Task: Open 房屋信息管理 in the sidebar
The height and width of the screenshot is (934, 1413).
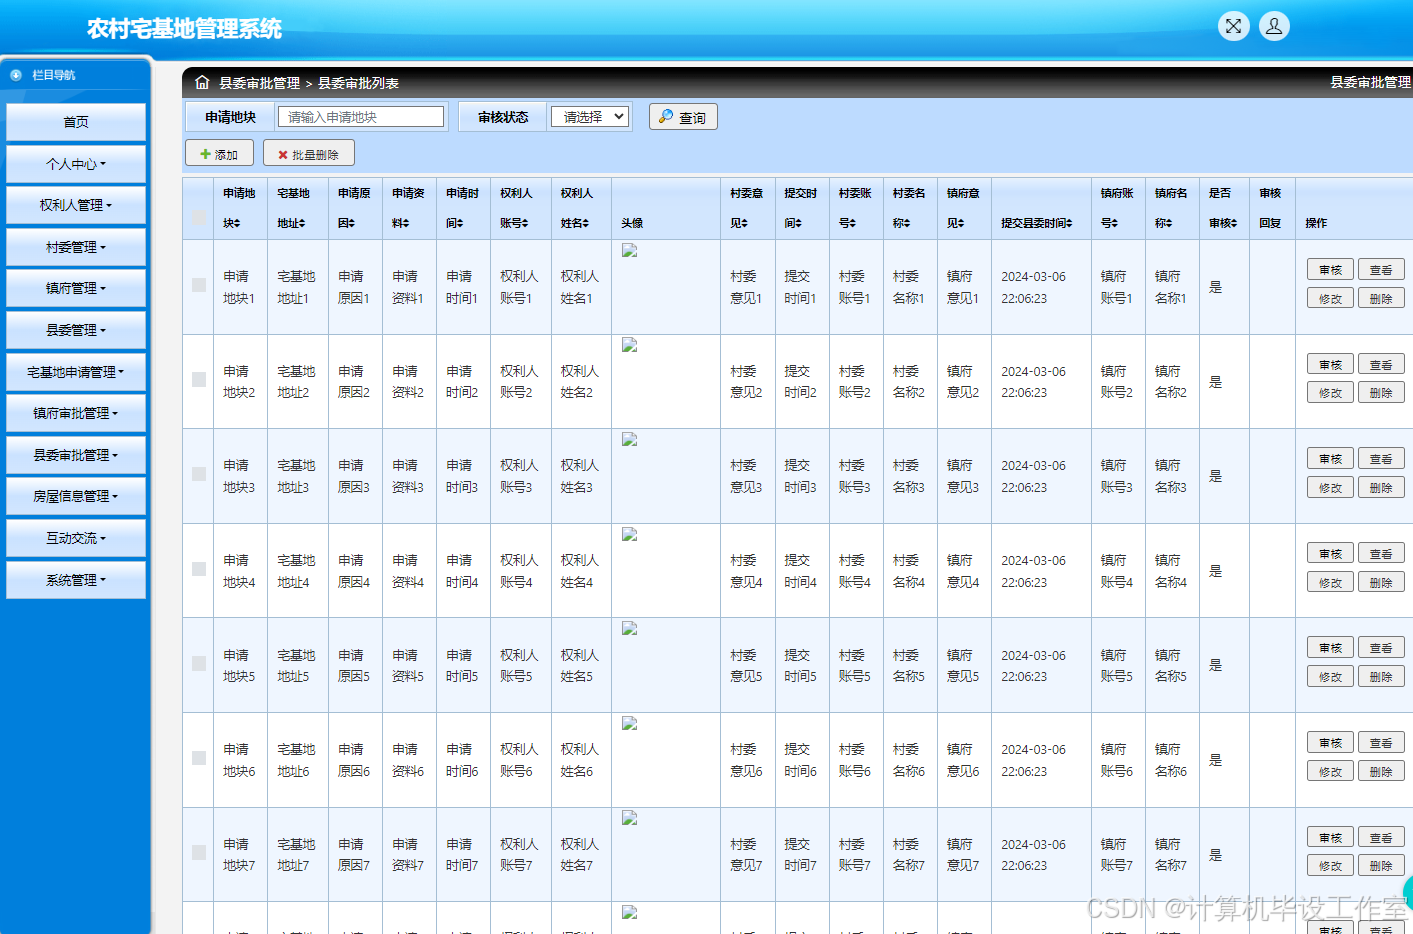Action: coord(76,496)
